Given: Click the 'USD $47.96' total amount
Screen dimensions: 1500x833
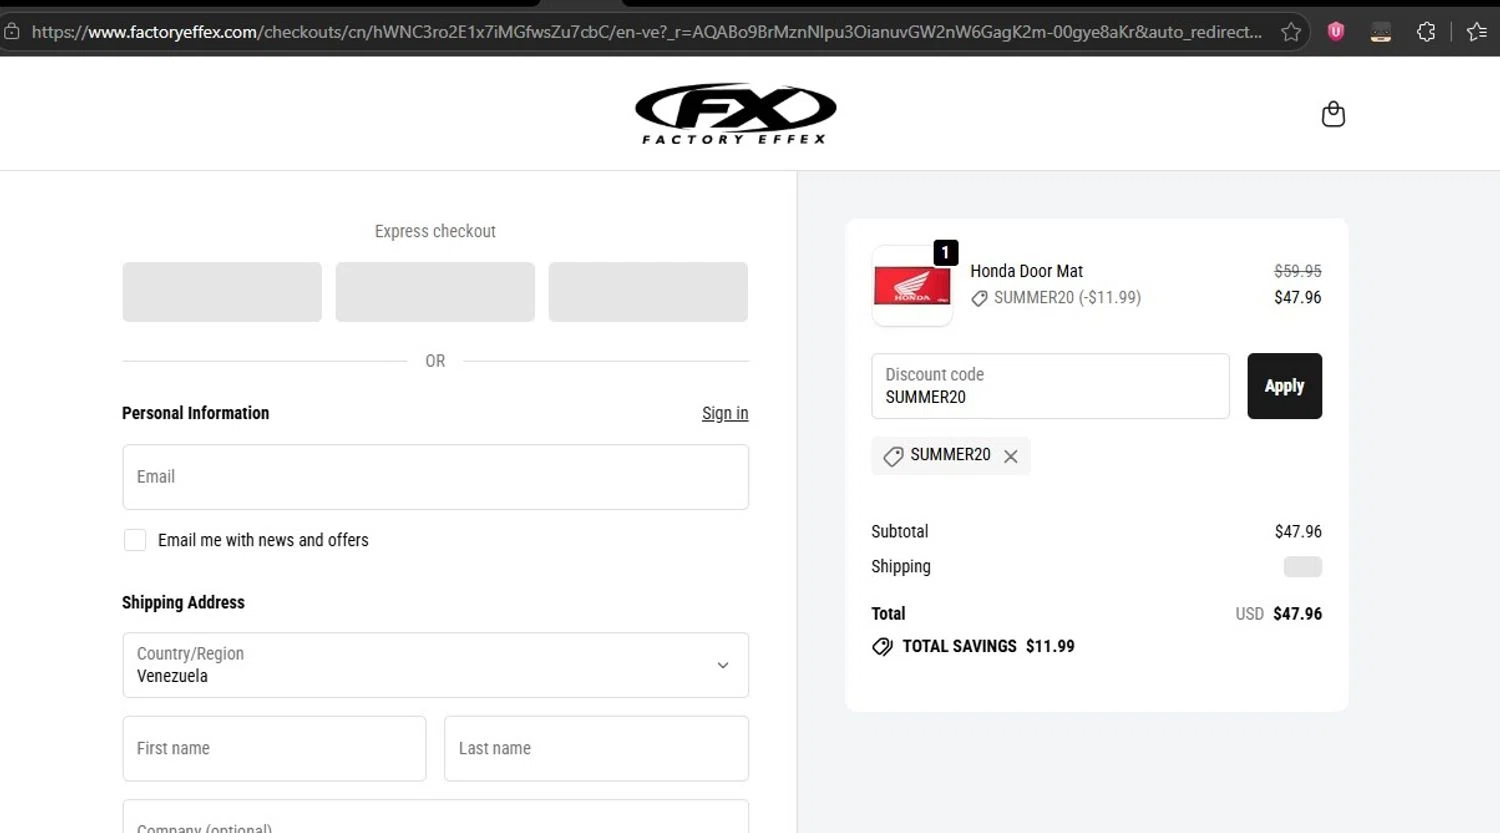Looking at the screenshot, I should (x=1279, y=614).
